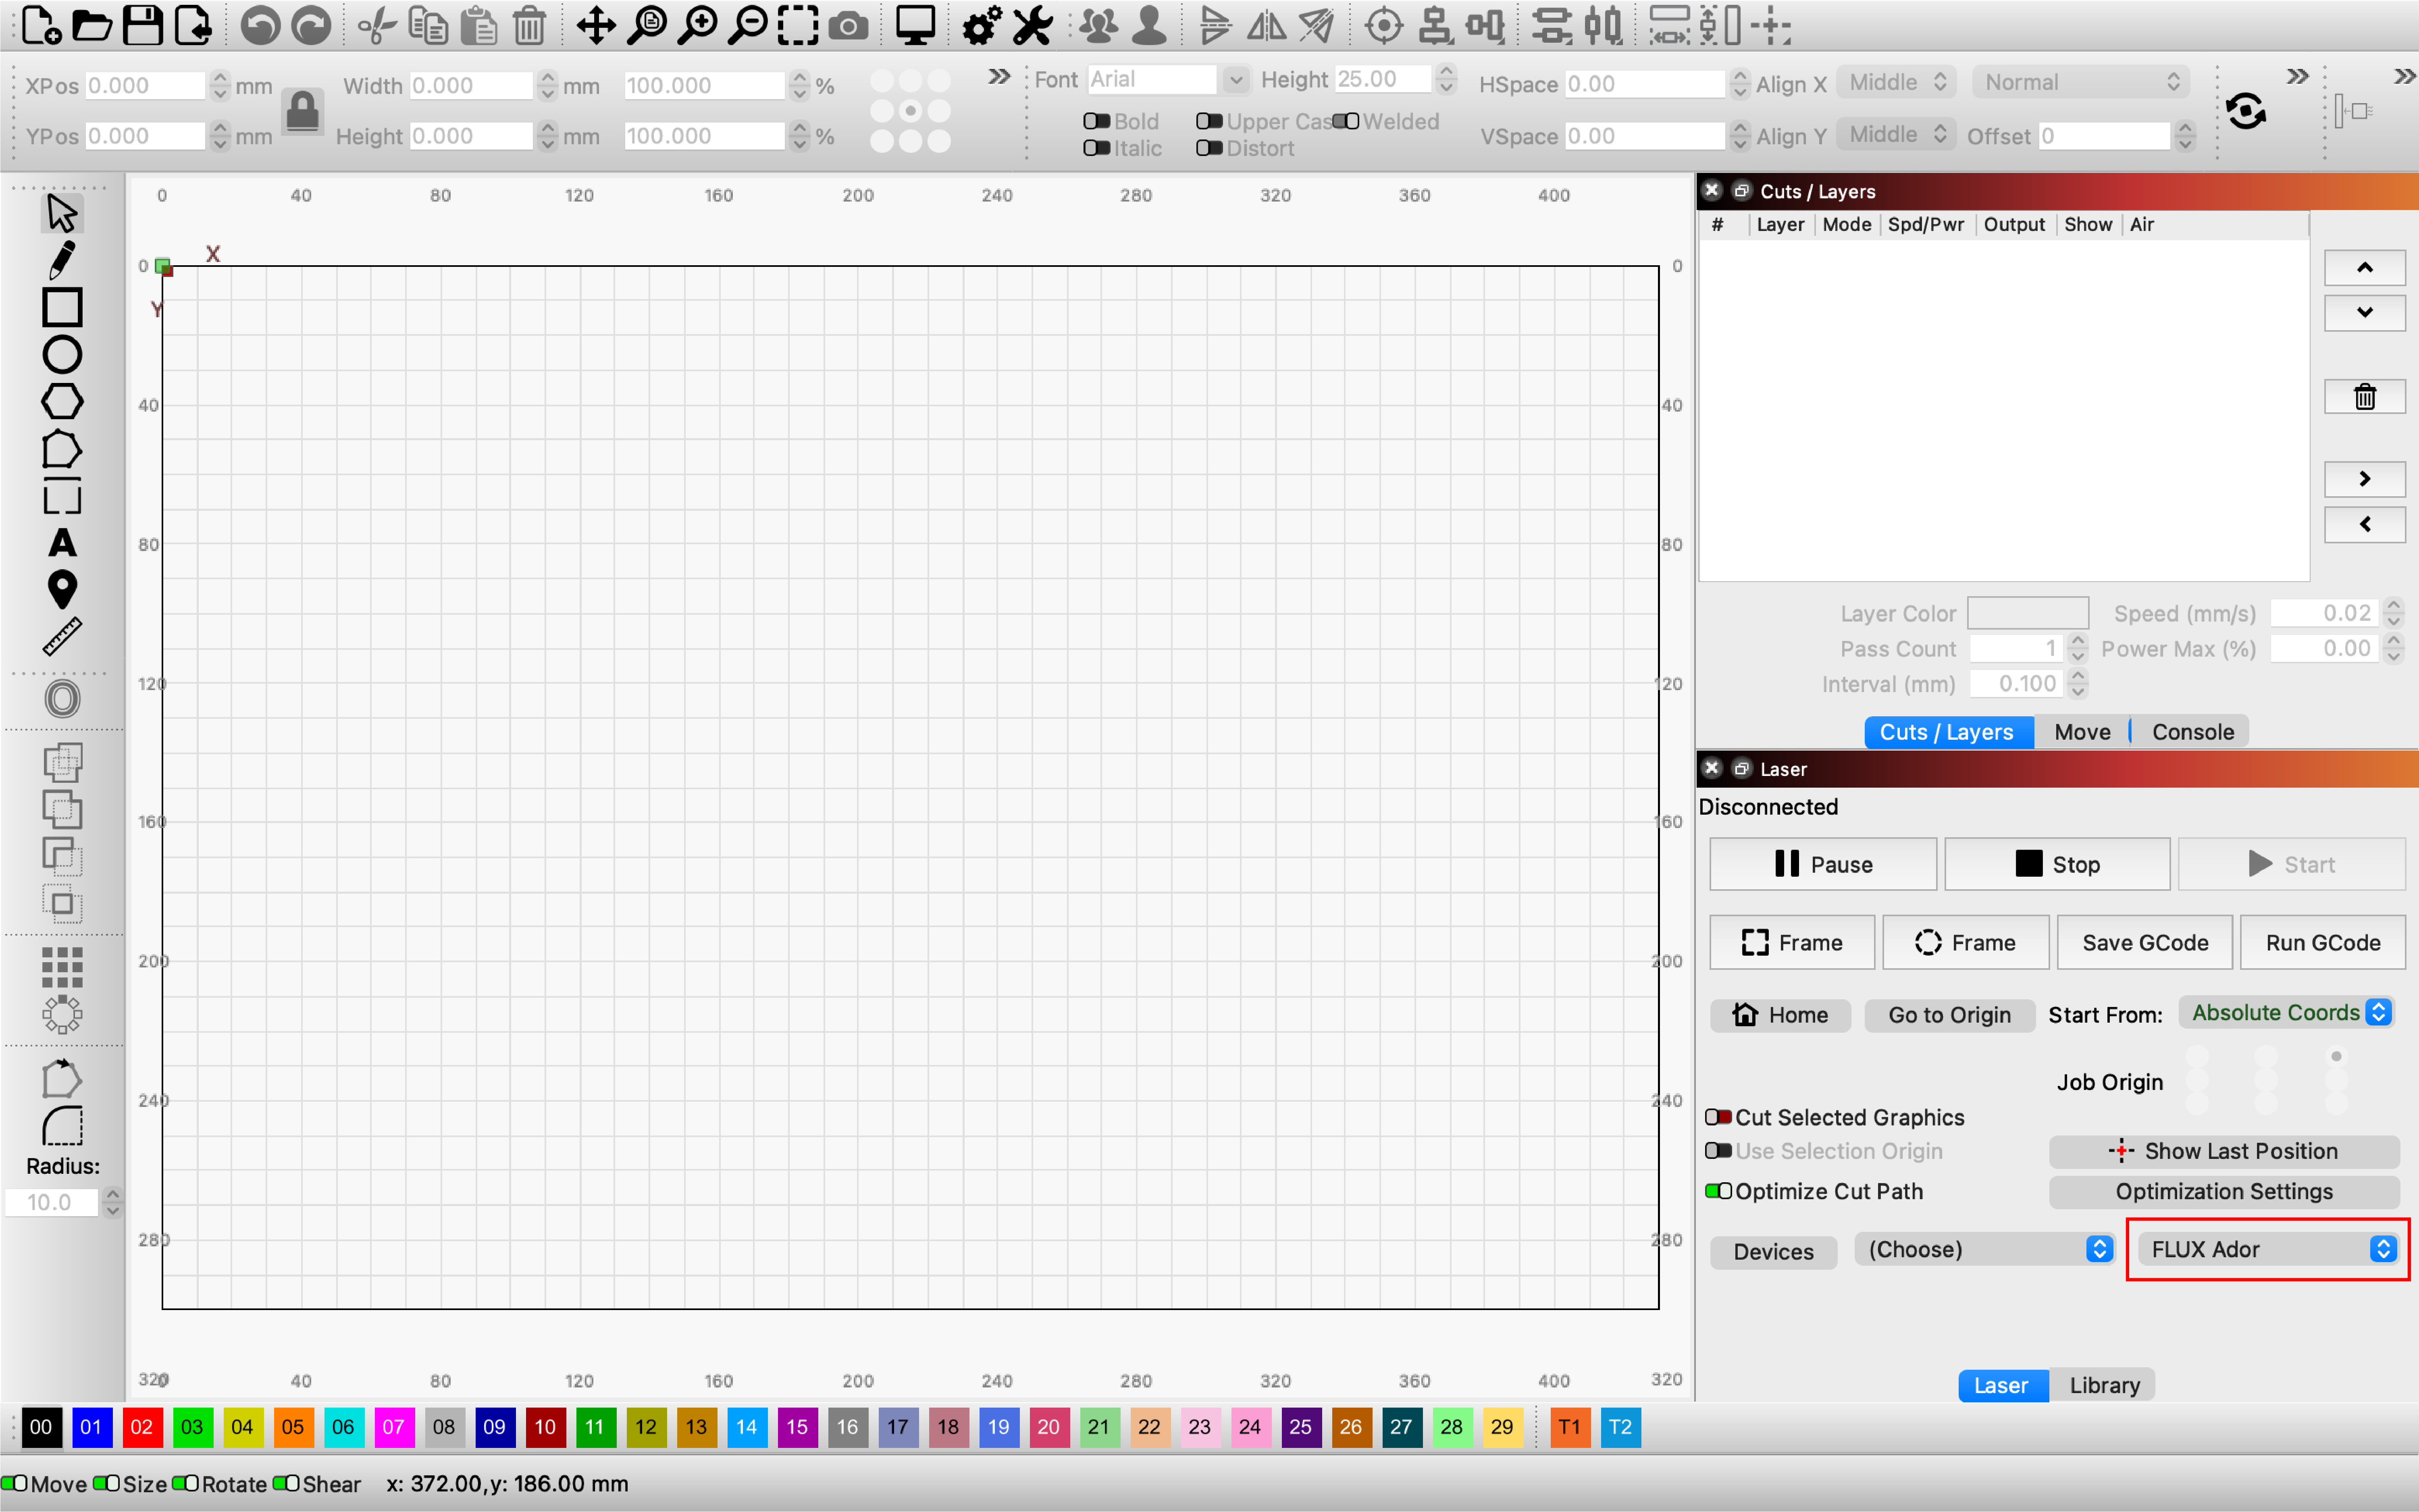Open Grid Array tool
The width and height of the screenshot is (2419, 1512).
click(62, 967)
